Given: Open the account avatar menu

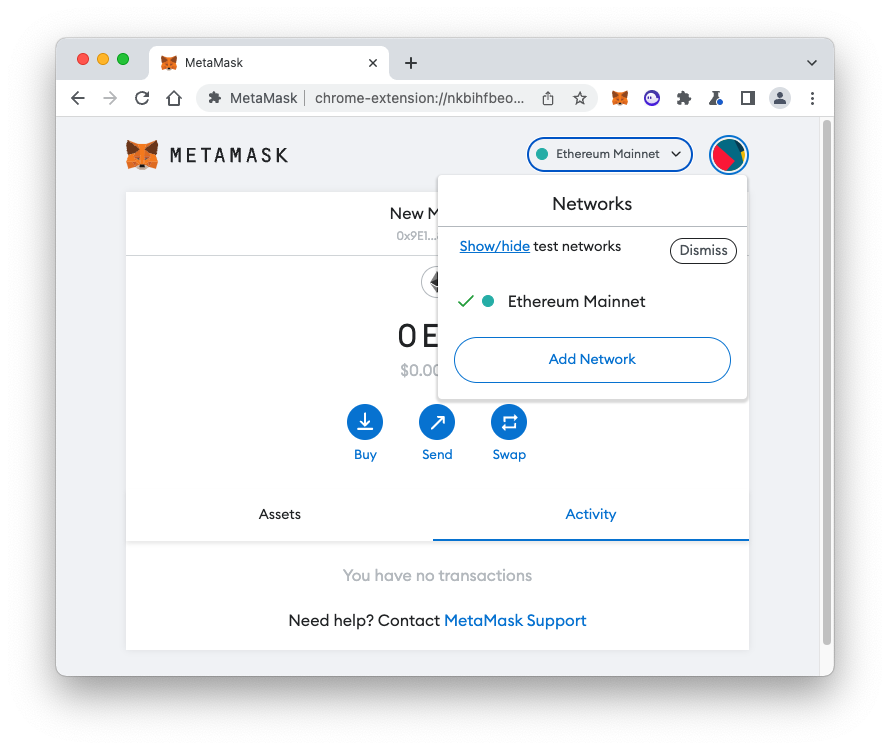Looking at the screenshot, I should point(729,155).
